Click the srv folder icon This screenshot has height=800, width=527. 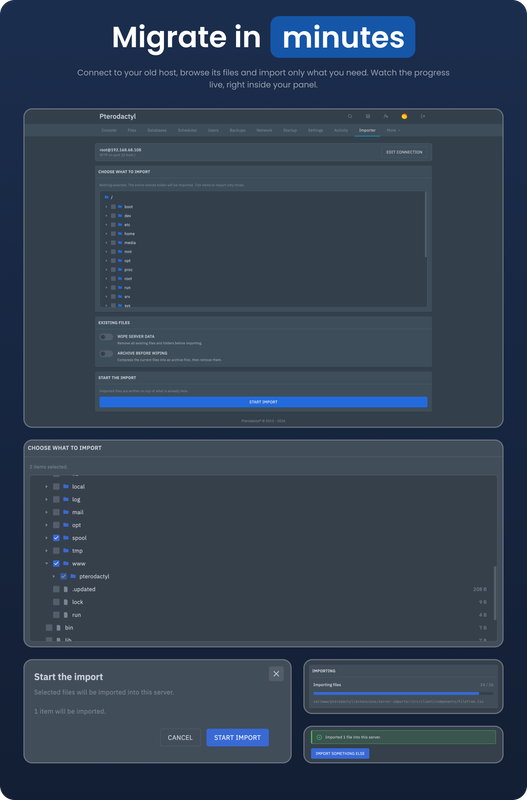pyautogui.click(x=120, y=296)
